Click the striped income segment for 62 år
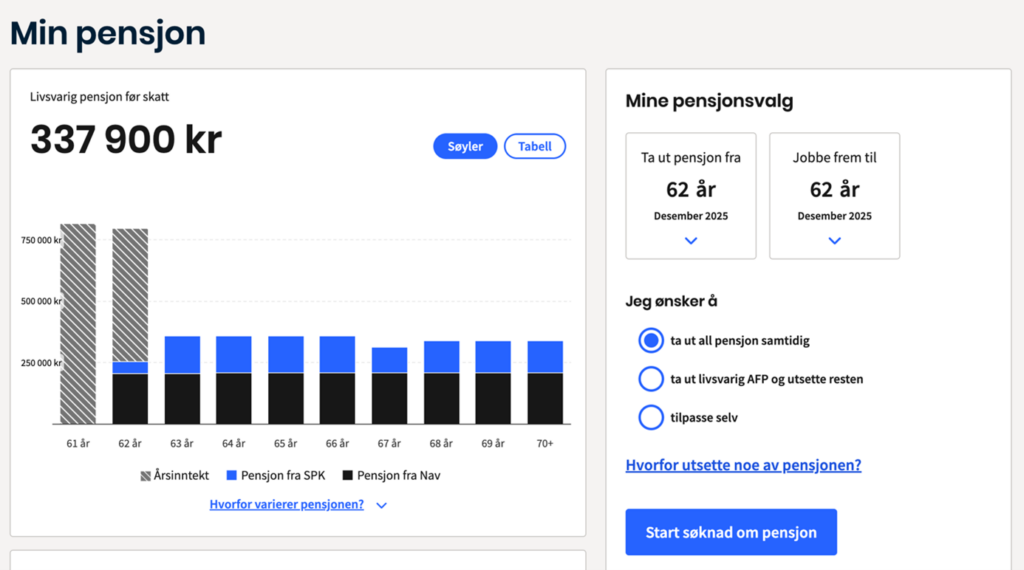This screenshot has height=570, width=1024. pyautogui.click(x=130, y=295)
